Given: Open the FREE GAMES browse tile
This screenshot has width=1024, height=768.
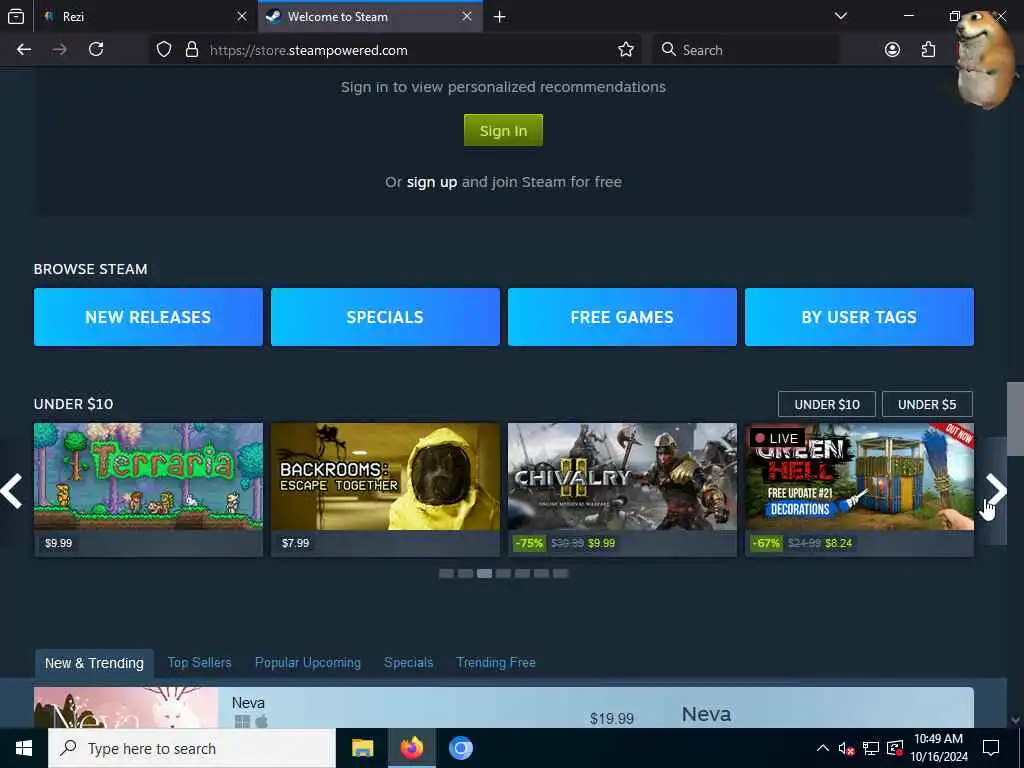Looking at the screenshot, I should (622, 317).
